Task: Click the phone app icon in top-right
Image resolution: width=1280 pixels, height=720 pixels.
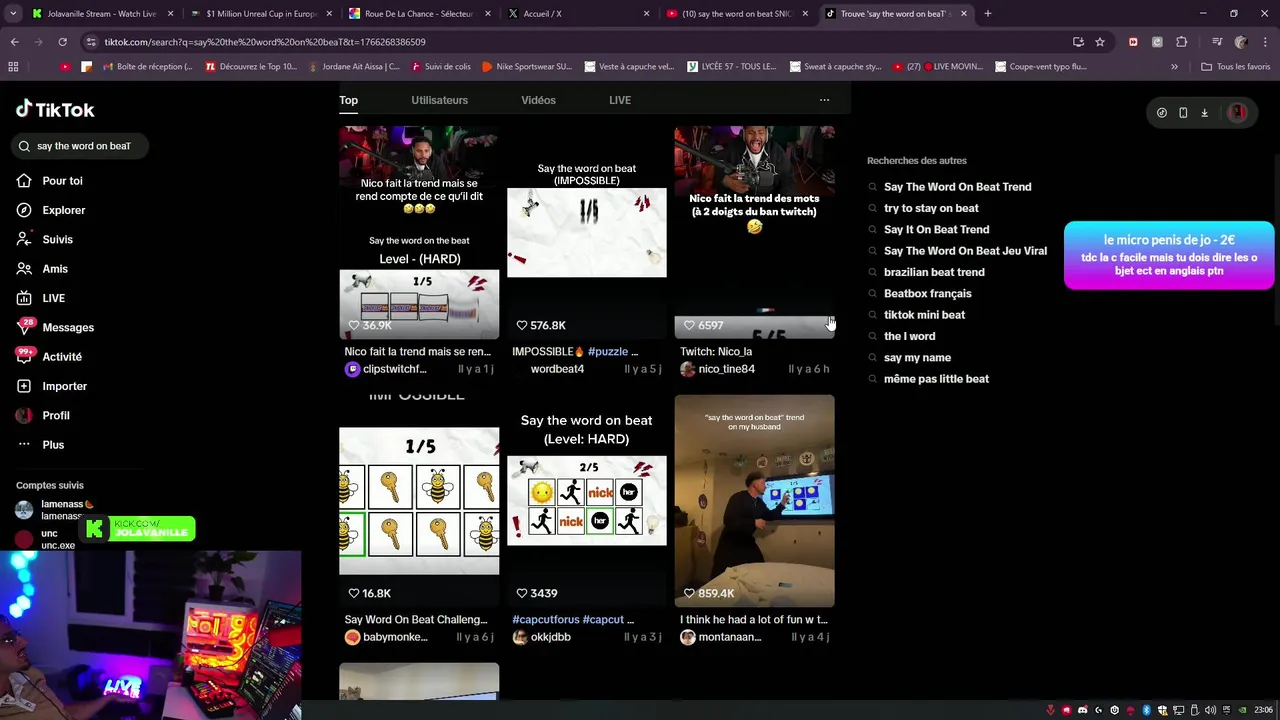Action: 1183,113
